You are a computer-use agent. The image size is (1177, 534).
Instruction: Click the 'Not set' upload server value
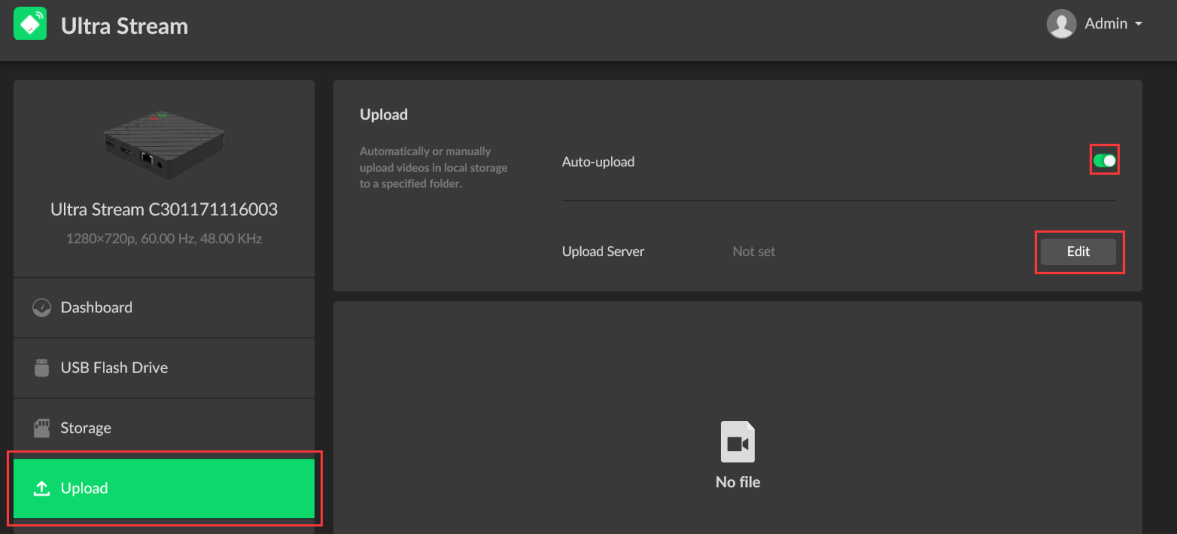(x=754, y=252)
